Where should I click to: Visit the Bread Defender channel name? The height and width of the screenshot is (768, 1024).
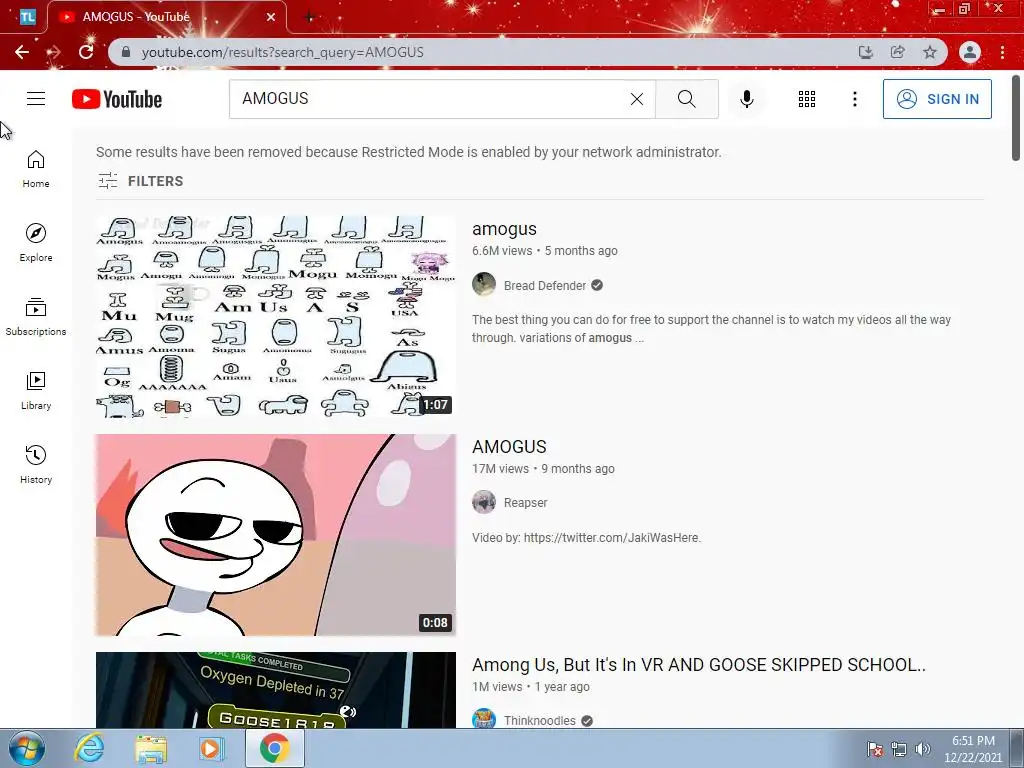[545, 285]
